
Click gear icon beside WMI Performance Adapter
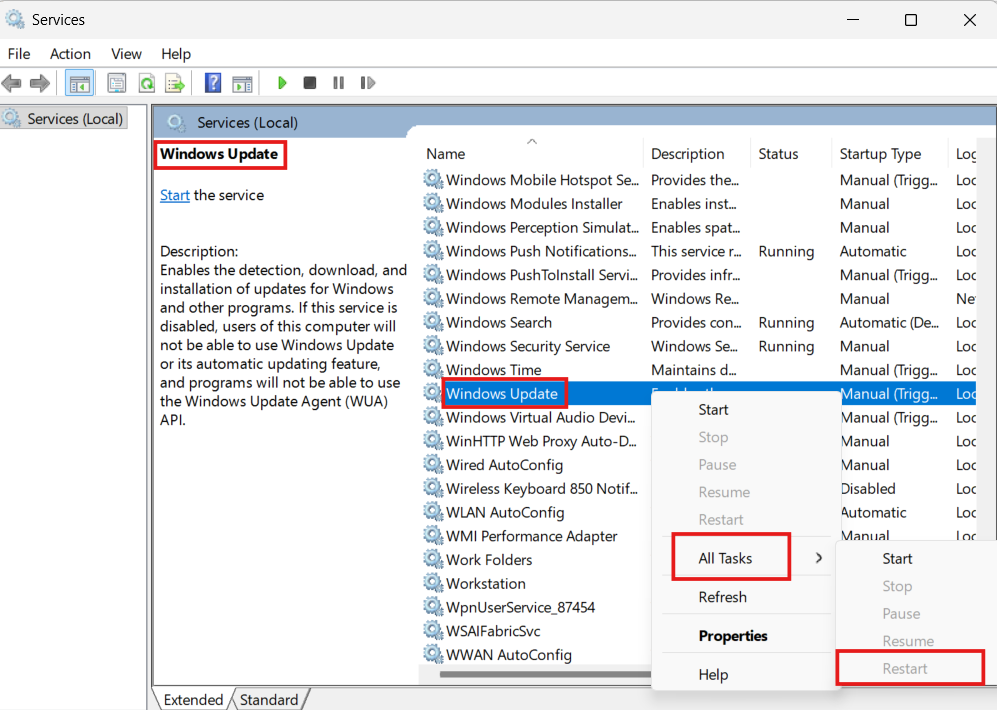click(433, 536)
